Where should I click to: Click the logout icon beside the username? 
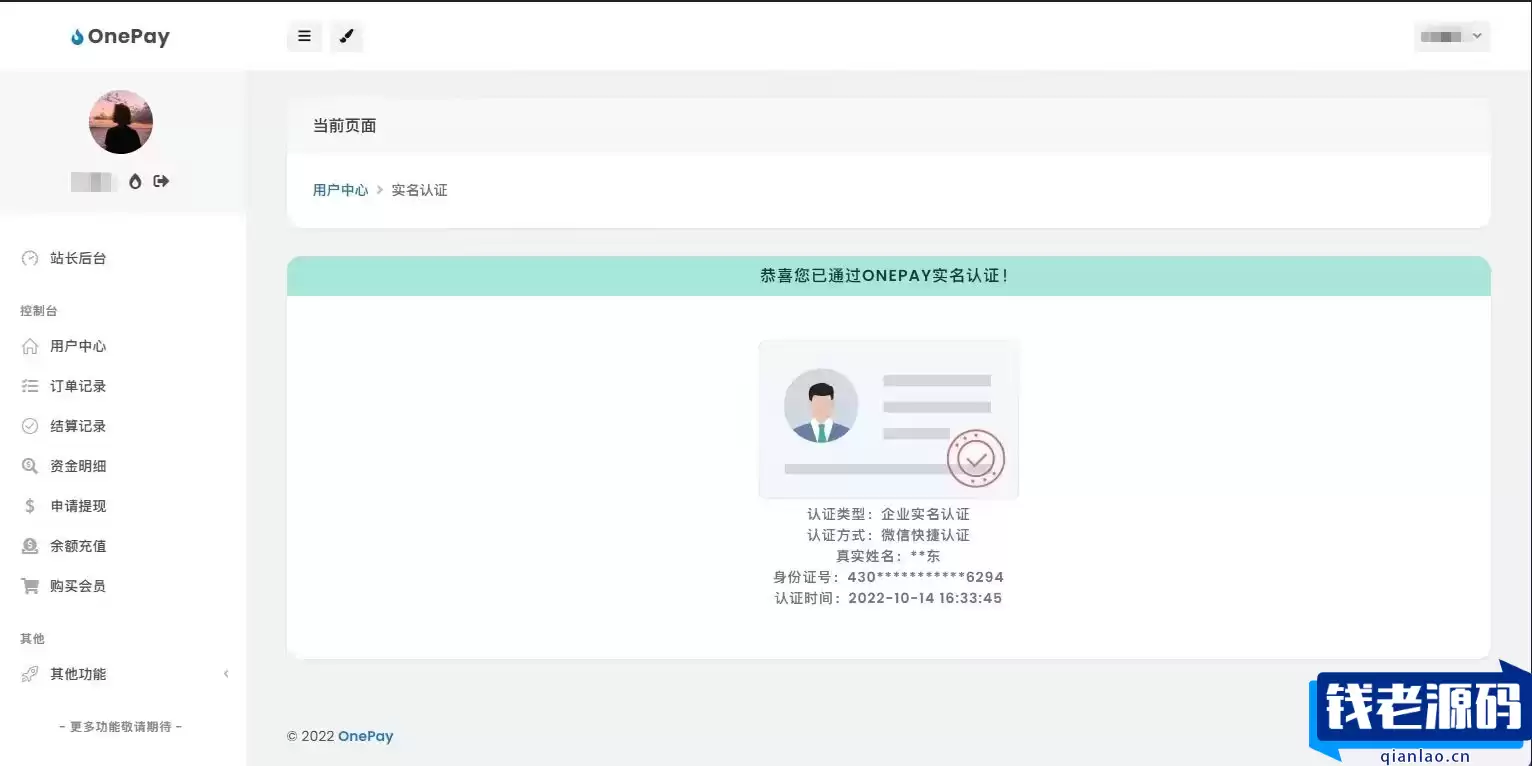pyautogui.click(x=161, y=181)
